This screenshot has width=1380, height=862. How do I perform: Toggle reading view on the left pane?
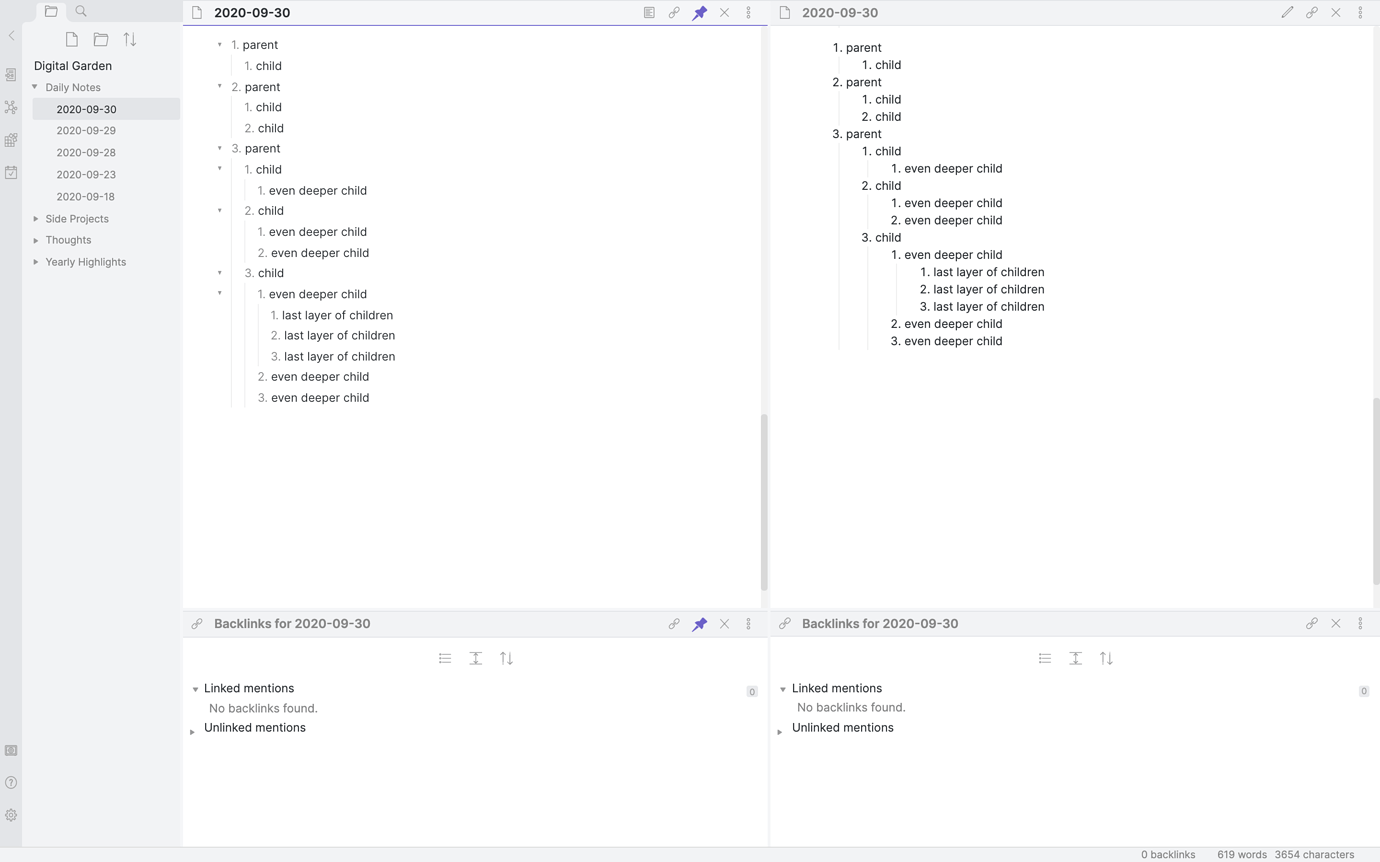[649, 12]
